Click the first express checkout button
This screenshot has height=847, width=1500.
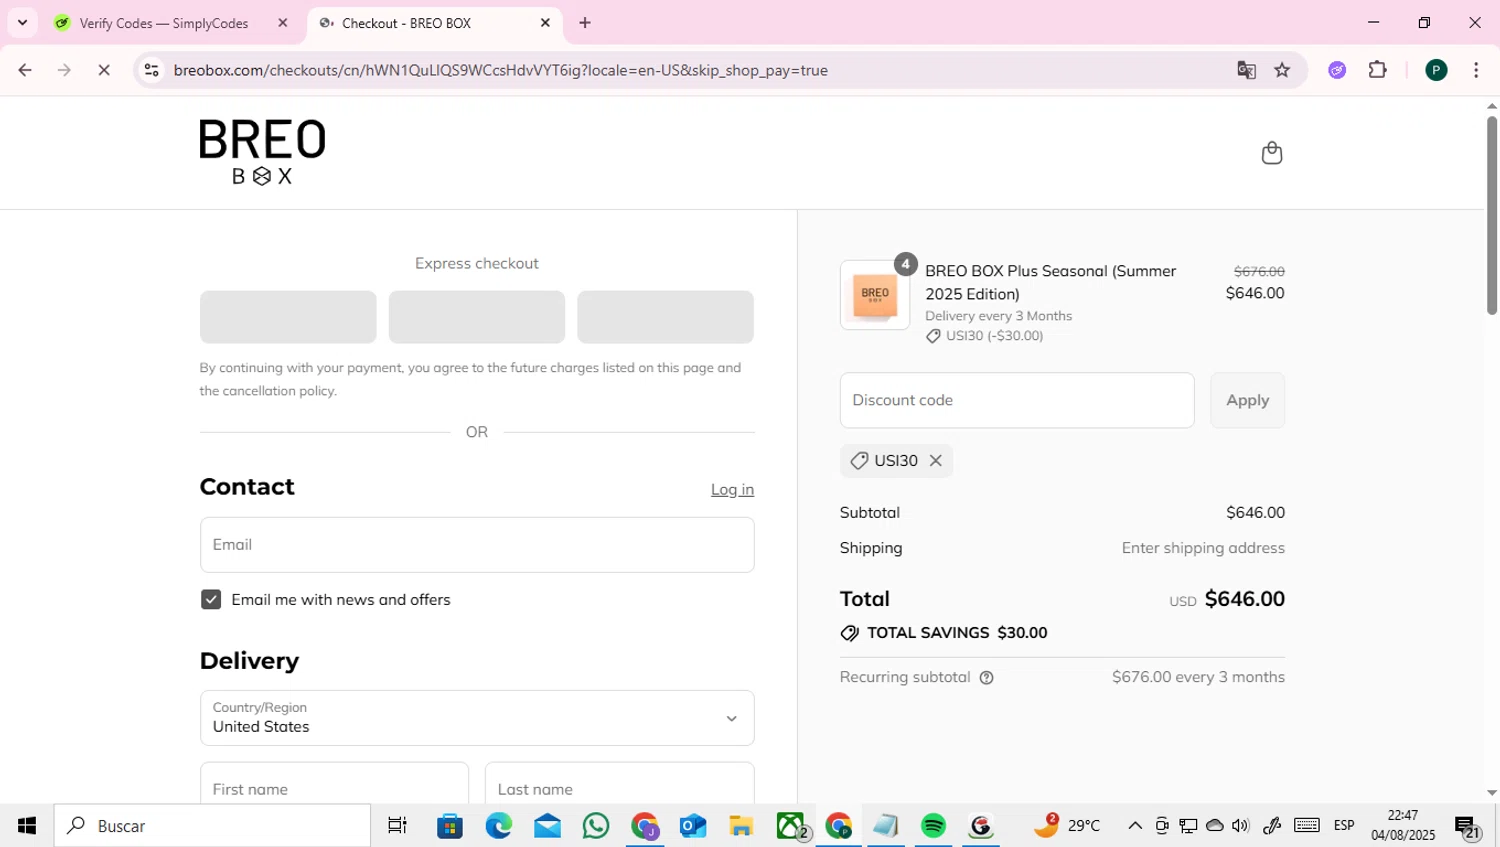(x=288, y=317)
